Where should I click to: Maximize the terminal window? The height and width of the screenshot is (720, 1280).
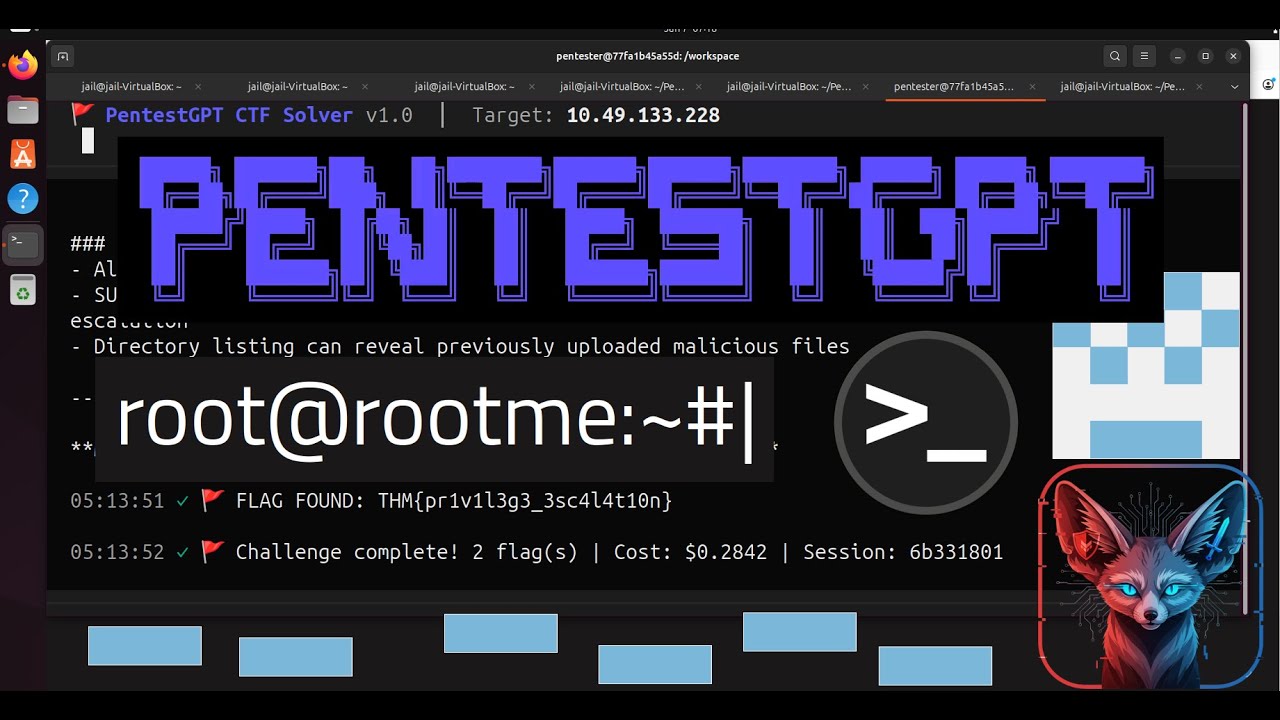coord(1206,56)
